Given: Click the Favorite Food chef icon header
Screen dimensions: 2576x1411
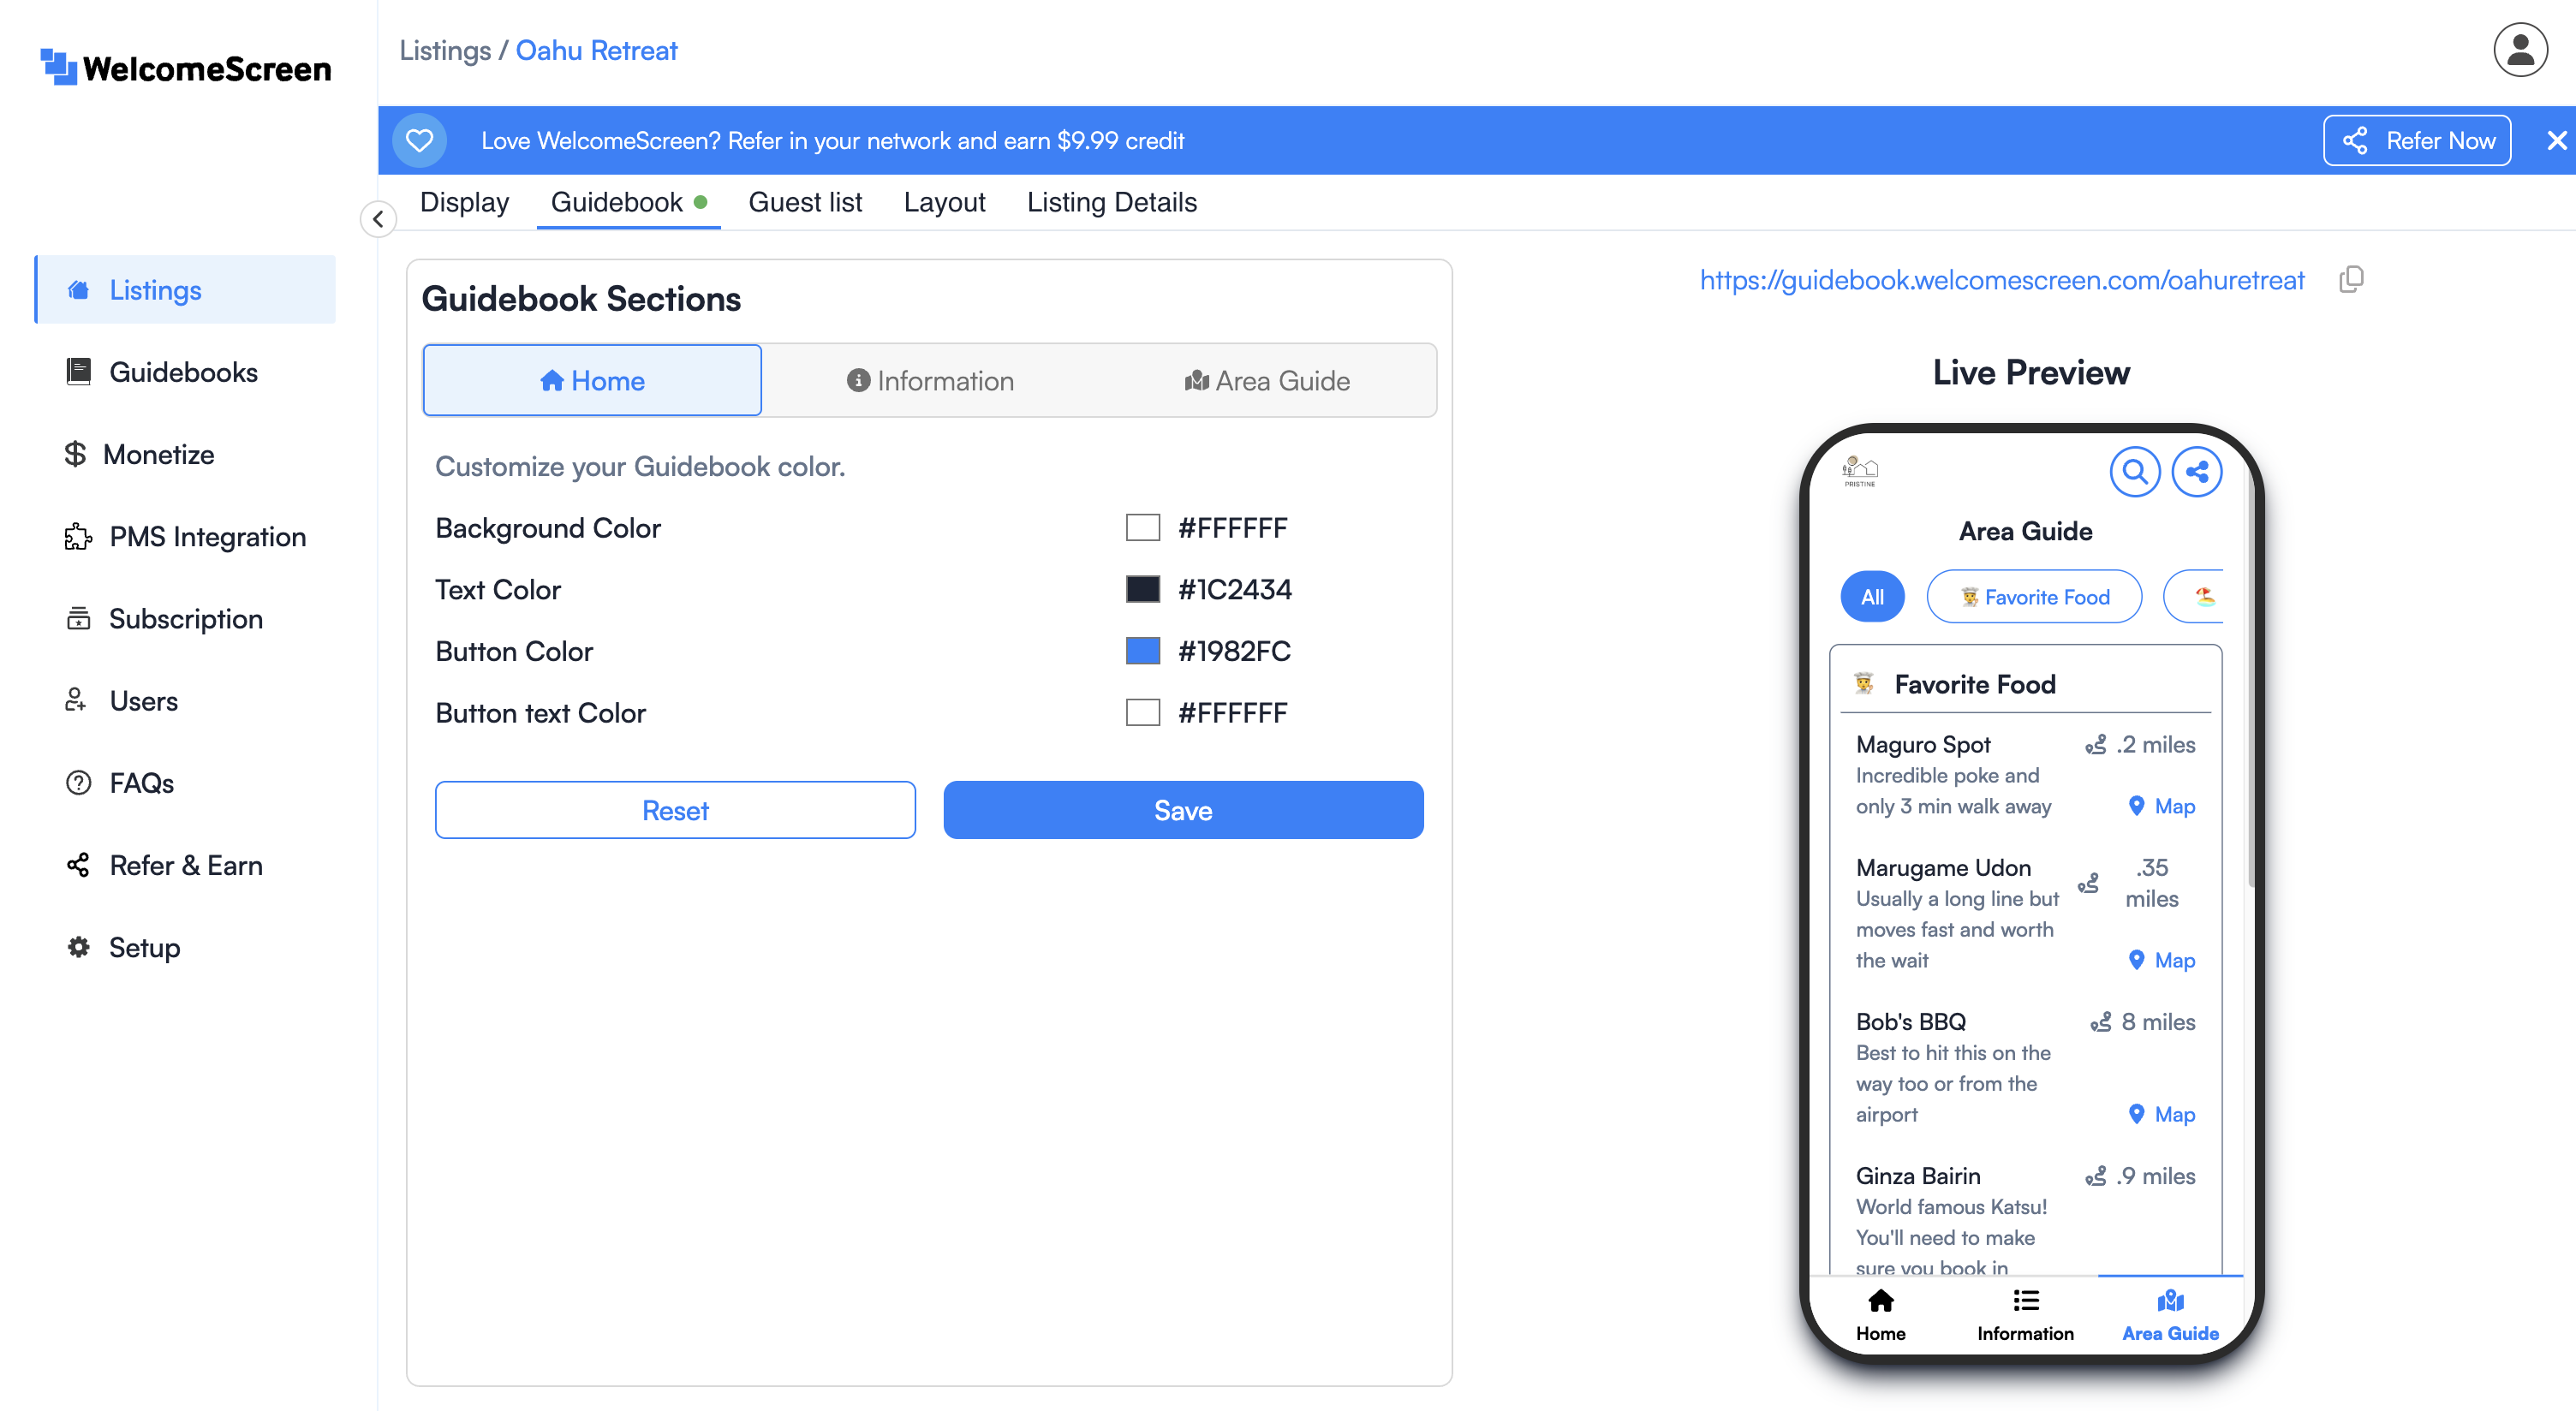Looking at the screenshot, I should click(x=1864, y=684).
